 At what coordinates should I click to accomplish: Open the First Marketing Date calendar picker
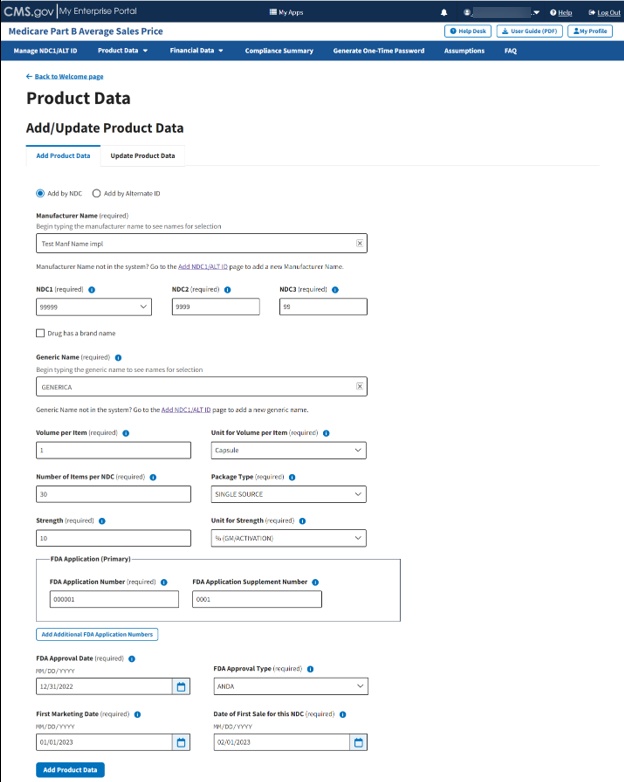(x=181, y=743)
